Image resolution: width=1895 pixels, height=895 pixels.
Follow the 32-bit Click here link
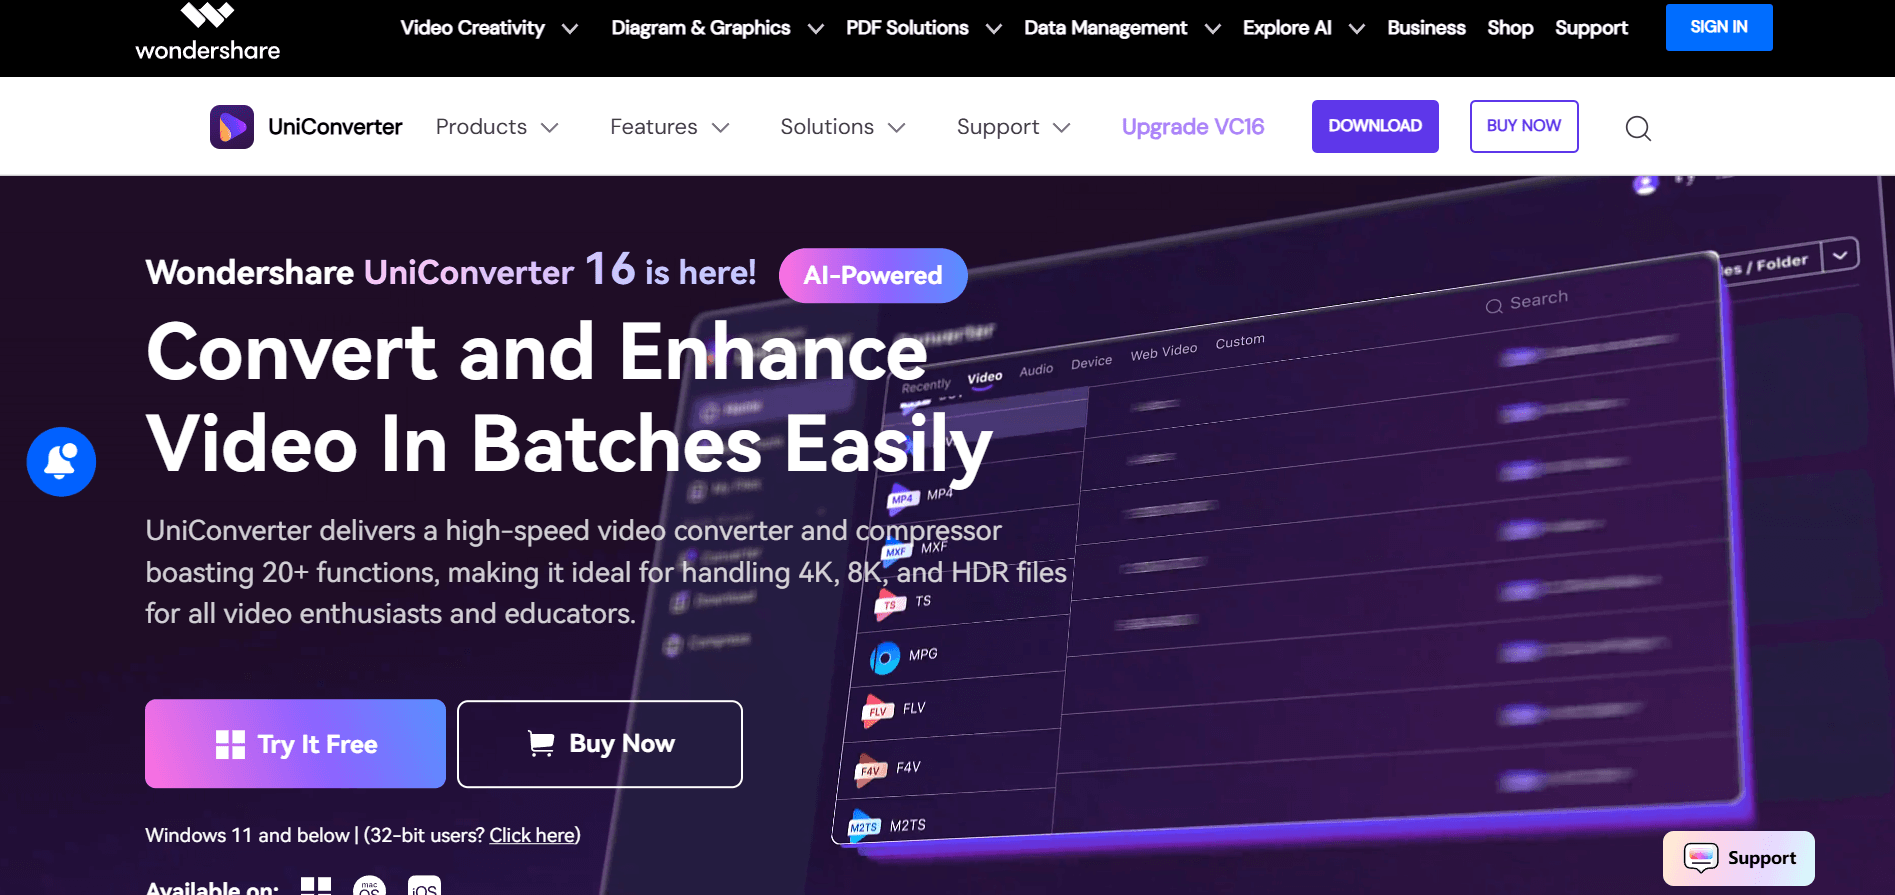pos(532,835)
